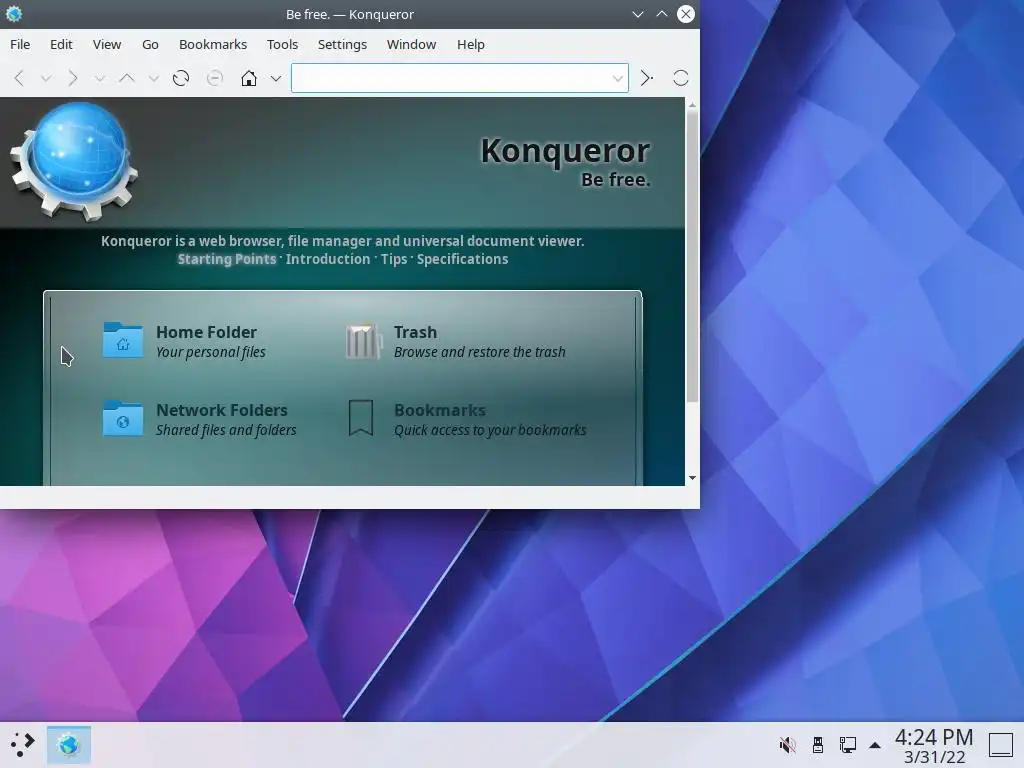Click the scrollbar down arrow

[x=692, y=478]
